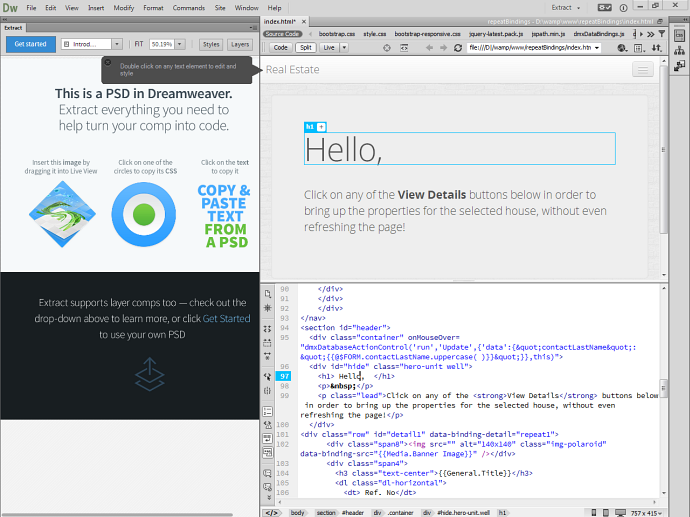Click the Layers button in Extract panel

pyautogui.click(x=240, y=44)
